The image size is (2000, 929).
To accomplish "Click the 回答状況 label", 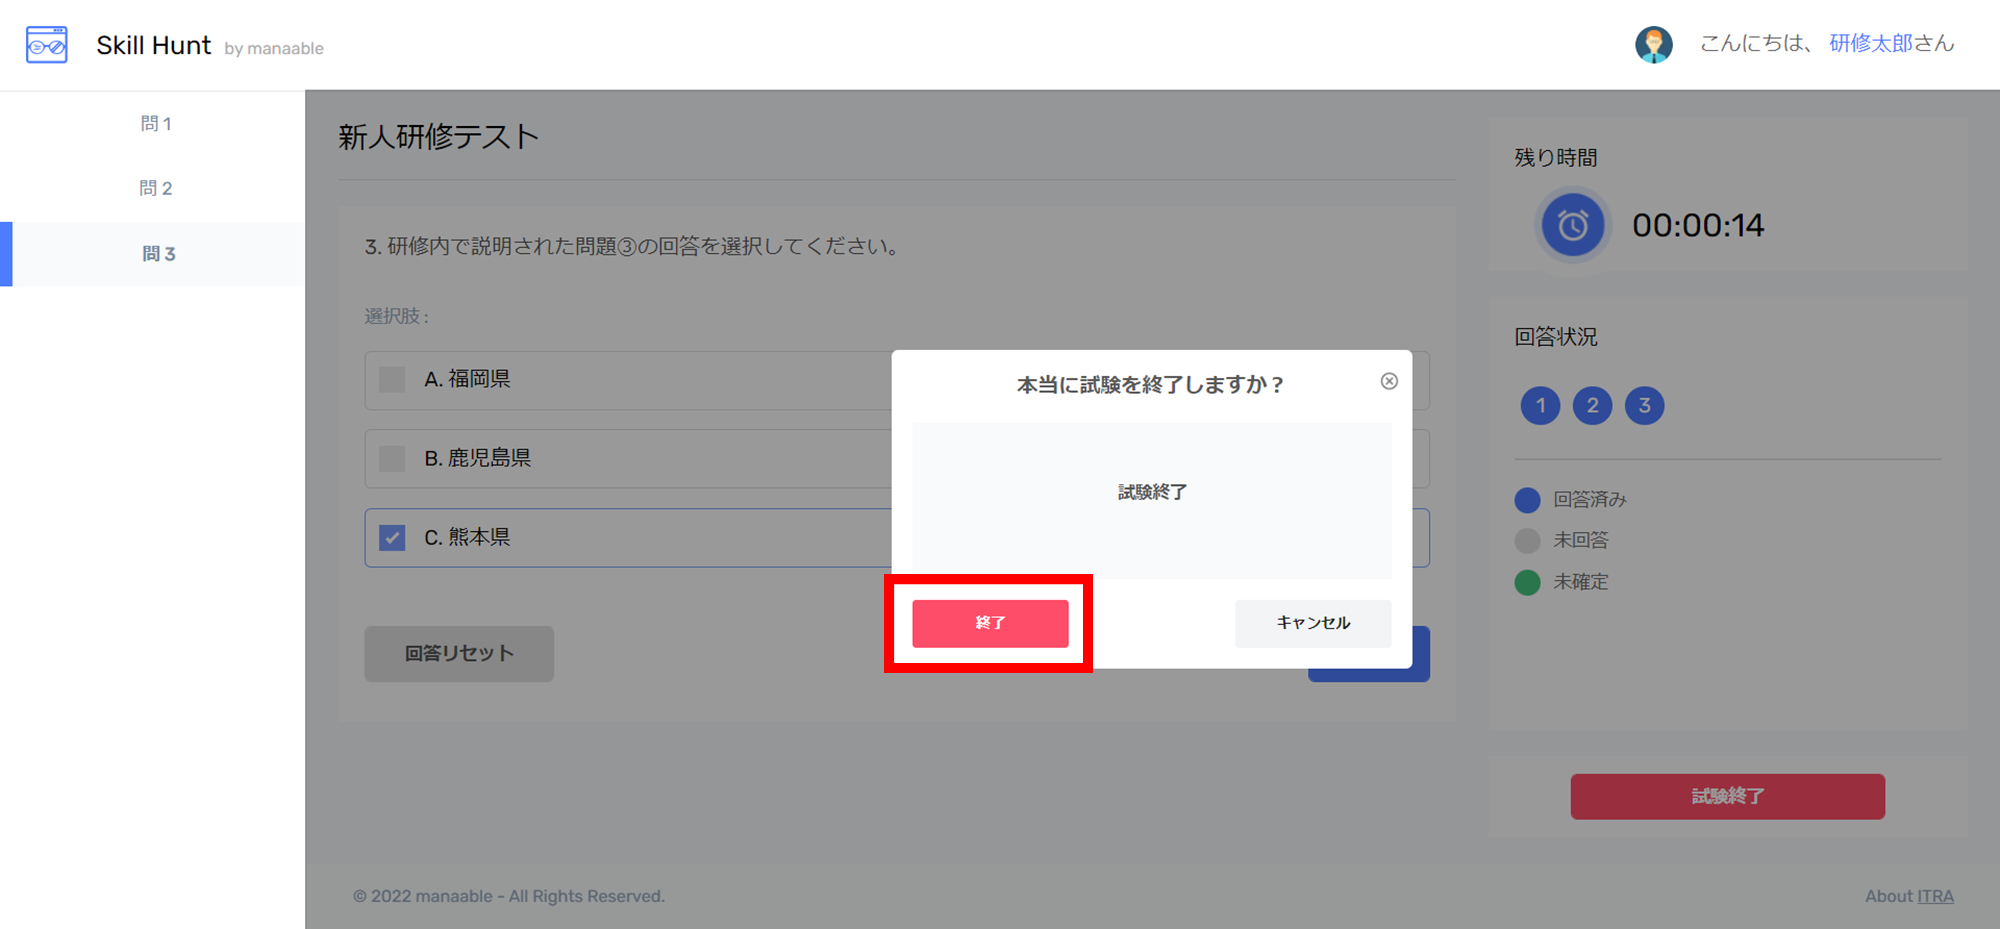I will click(x=1555, y=337).
